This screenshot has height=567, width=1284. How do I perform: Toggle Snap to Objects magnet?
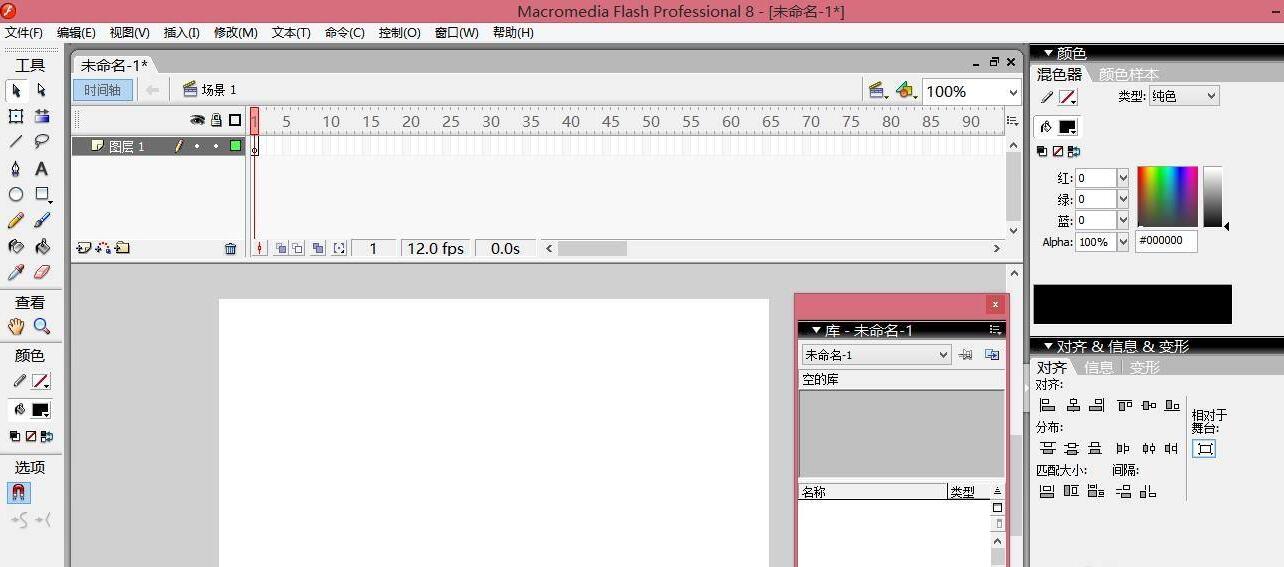[x=19, y=493]
